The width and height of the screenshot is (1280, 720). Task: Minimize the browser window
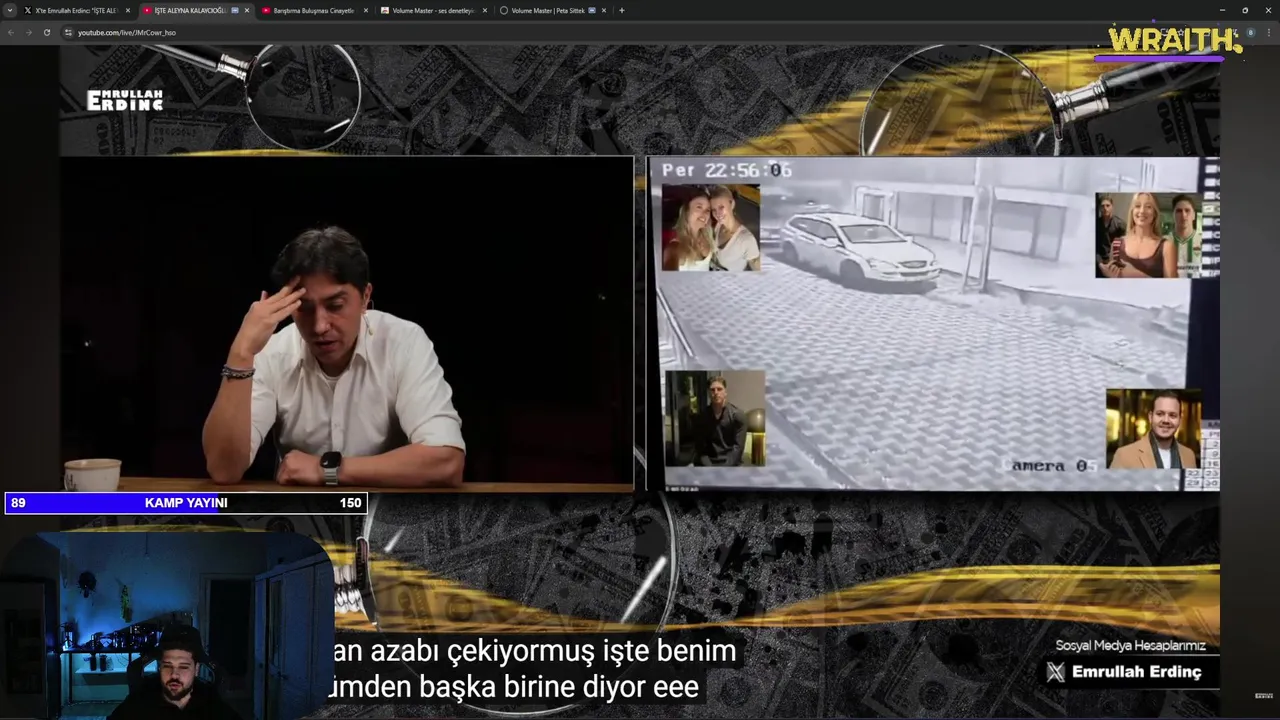tap(1221, 10)
